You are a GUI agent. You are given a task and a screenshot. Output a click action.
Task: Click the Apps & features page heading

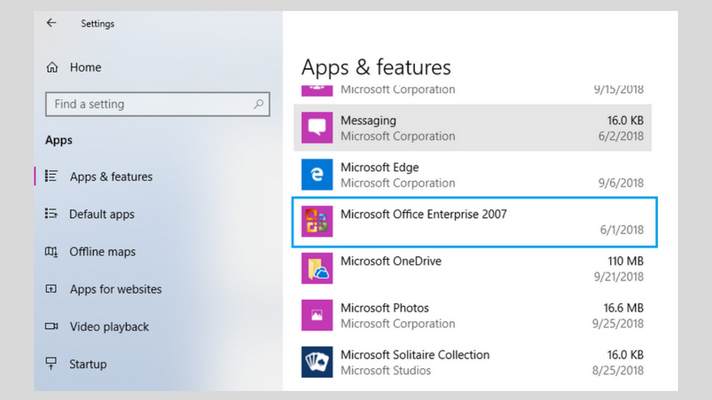(376, 67)
